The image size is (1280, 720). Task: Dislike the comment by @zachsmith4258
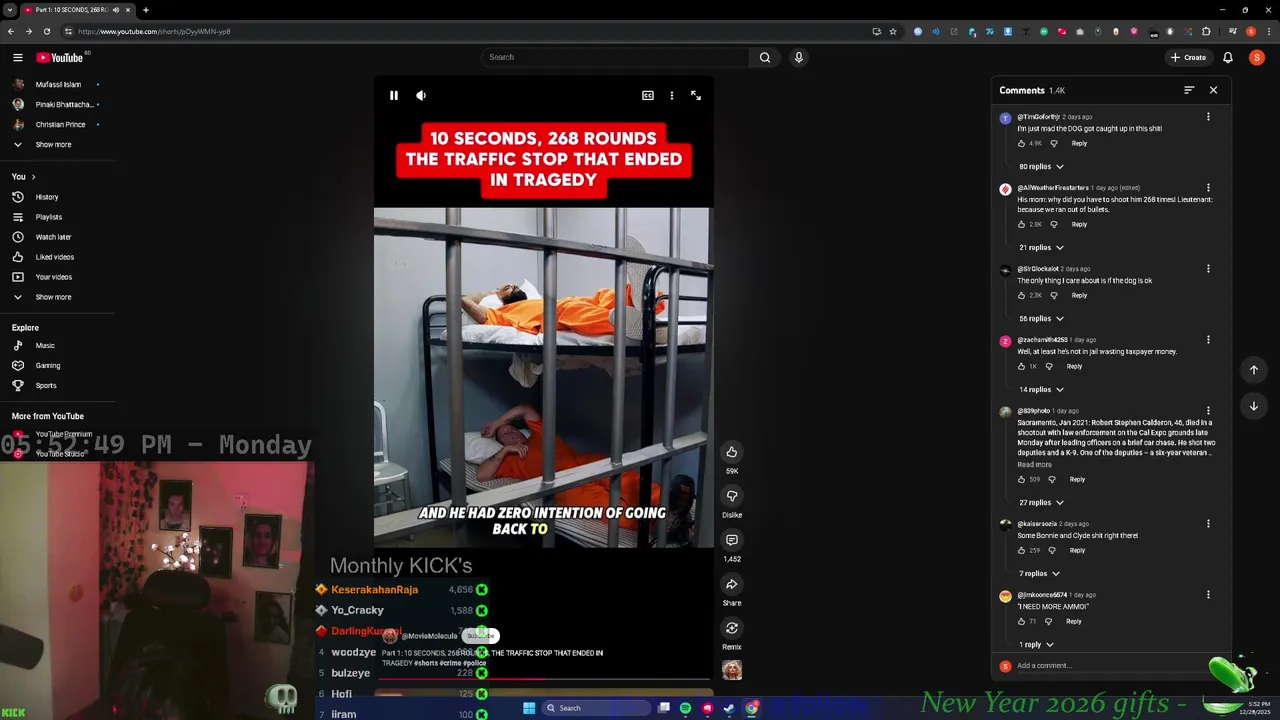coord(1048,366)
